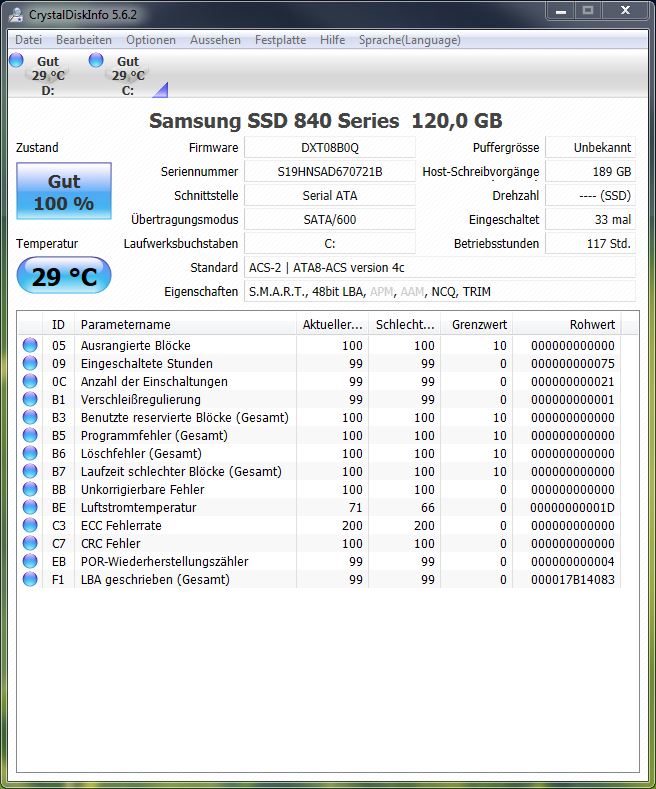Screen dimensions: 656x789
Task: Click status orb for Anzahl der Einschaltungen
Action: tap(30, 381)
